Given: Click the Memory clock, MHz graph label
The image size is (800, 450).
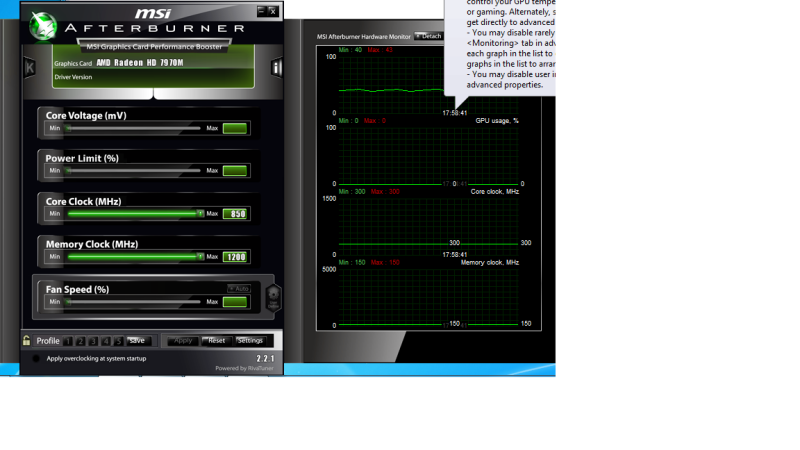Looking at the screenshot, I should (490, 263).
